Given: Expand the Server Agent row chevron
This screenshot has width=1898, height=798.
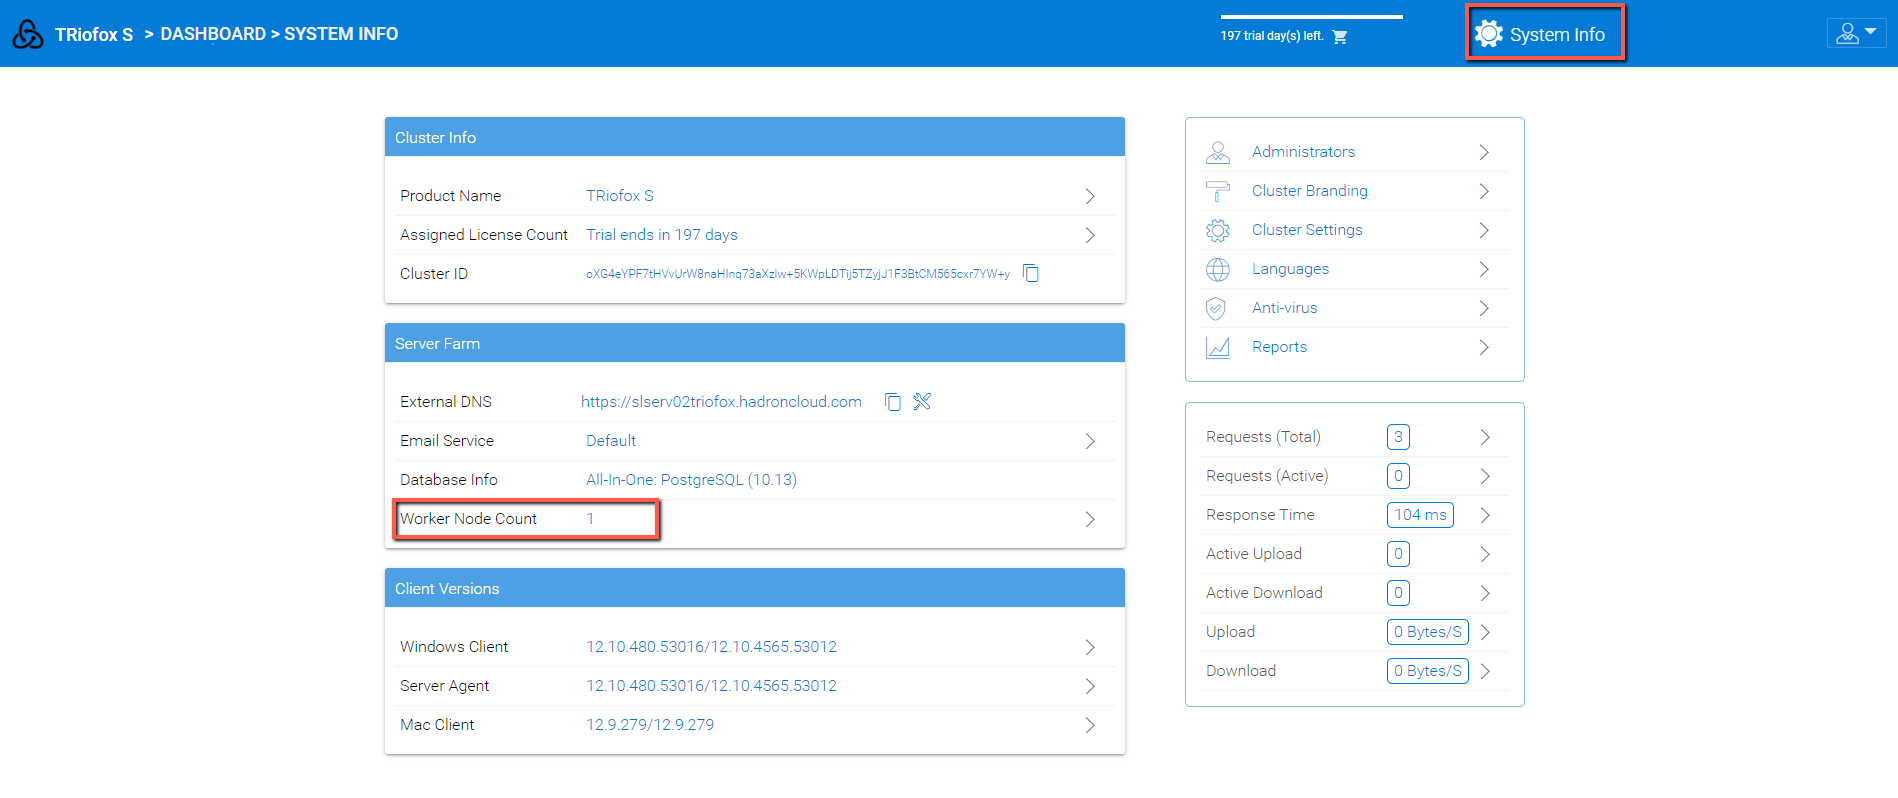Looking at the screenshot, I should click(x=1090, y=686).
